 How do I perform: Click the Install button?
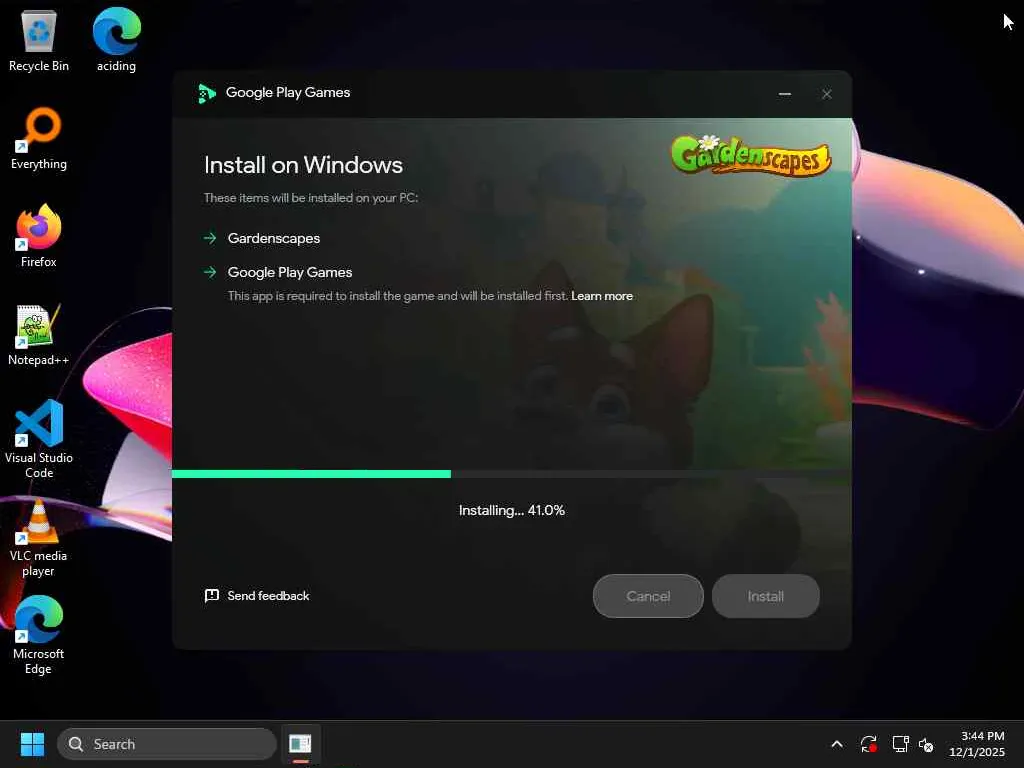tap(765, 596)
